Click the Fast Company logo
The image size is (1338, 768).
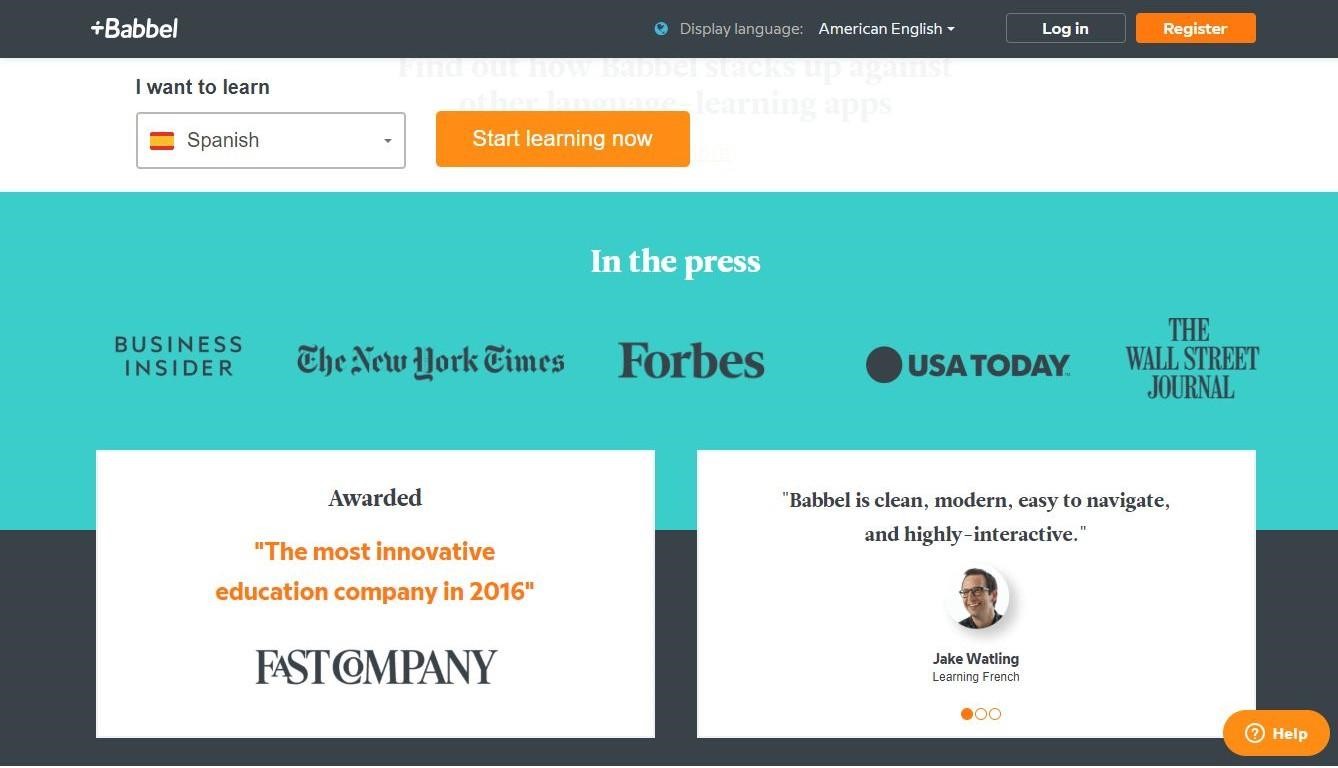(x=376, y=667)
